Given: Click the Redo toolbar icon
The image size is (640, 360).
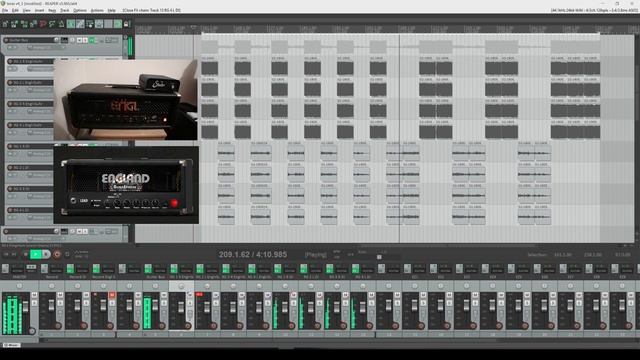Looking at the screenshot, I should [52, 24].
